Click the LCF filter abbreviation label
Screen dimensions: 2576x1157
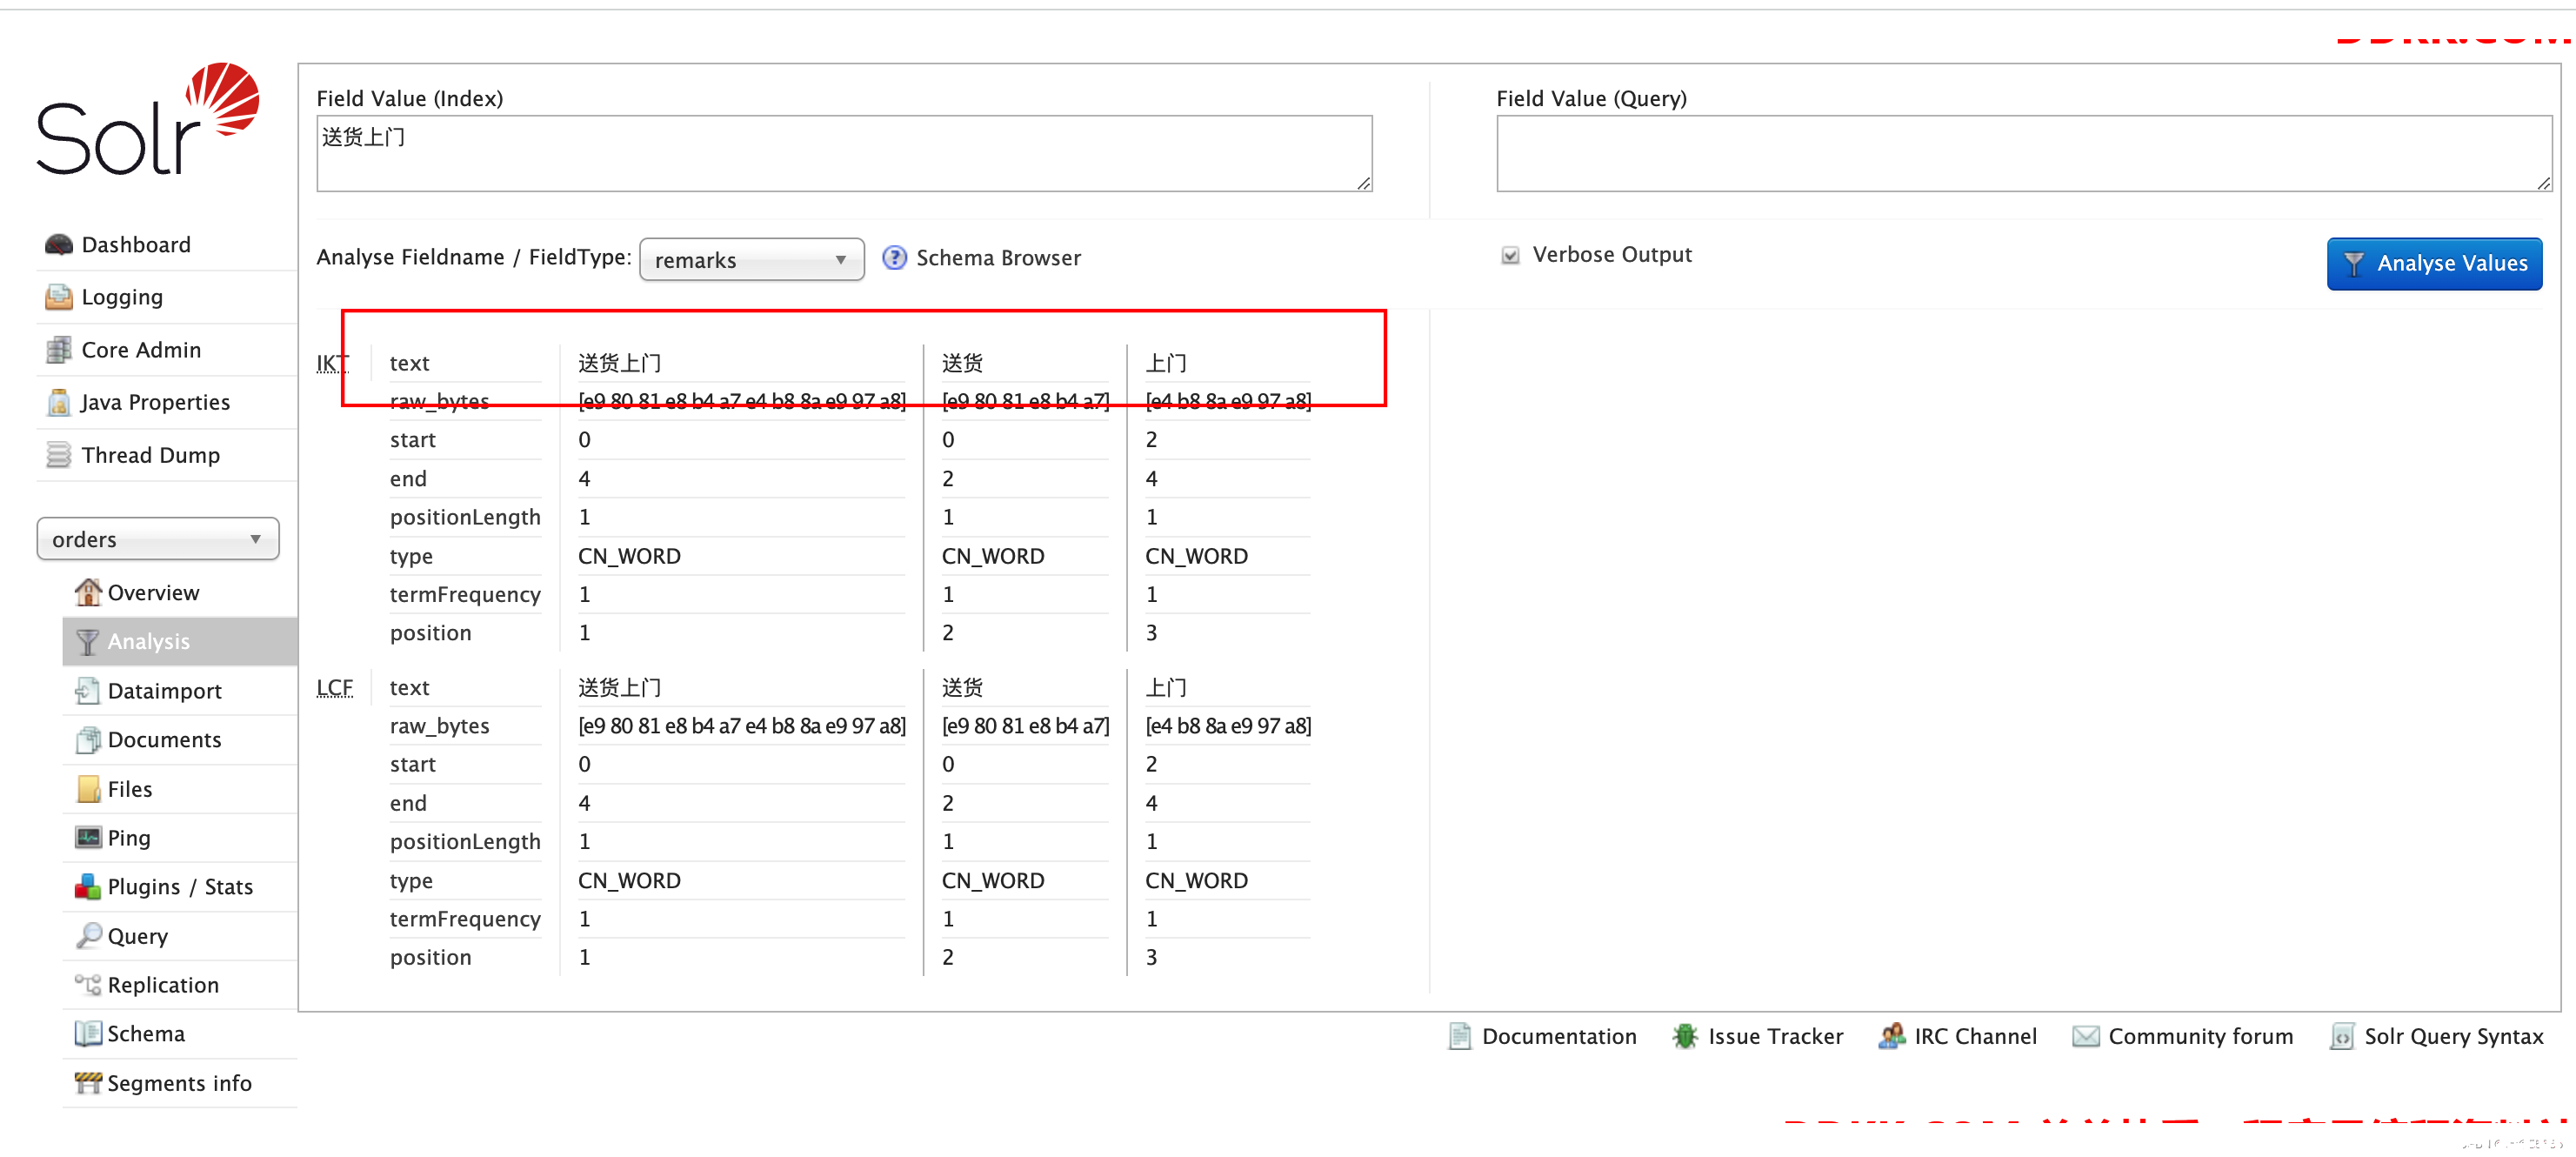click(x=335, y=687)
